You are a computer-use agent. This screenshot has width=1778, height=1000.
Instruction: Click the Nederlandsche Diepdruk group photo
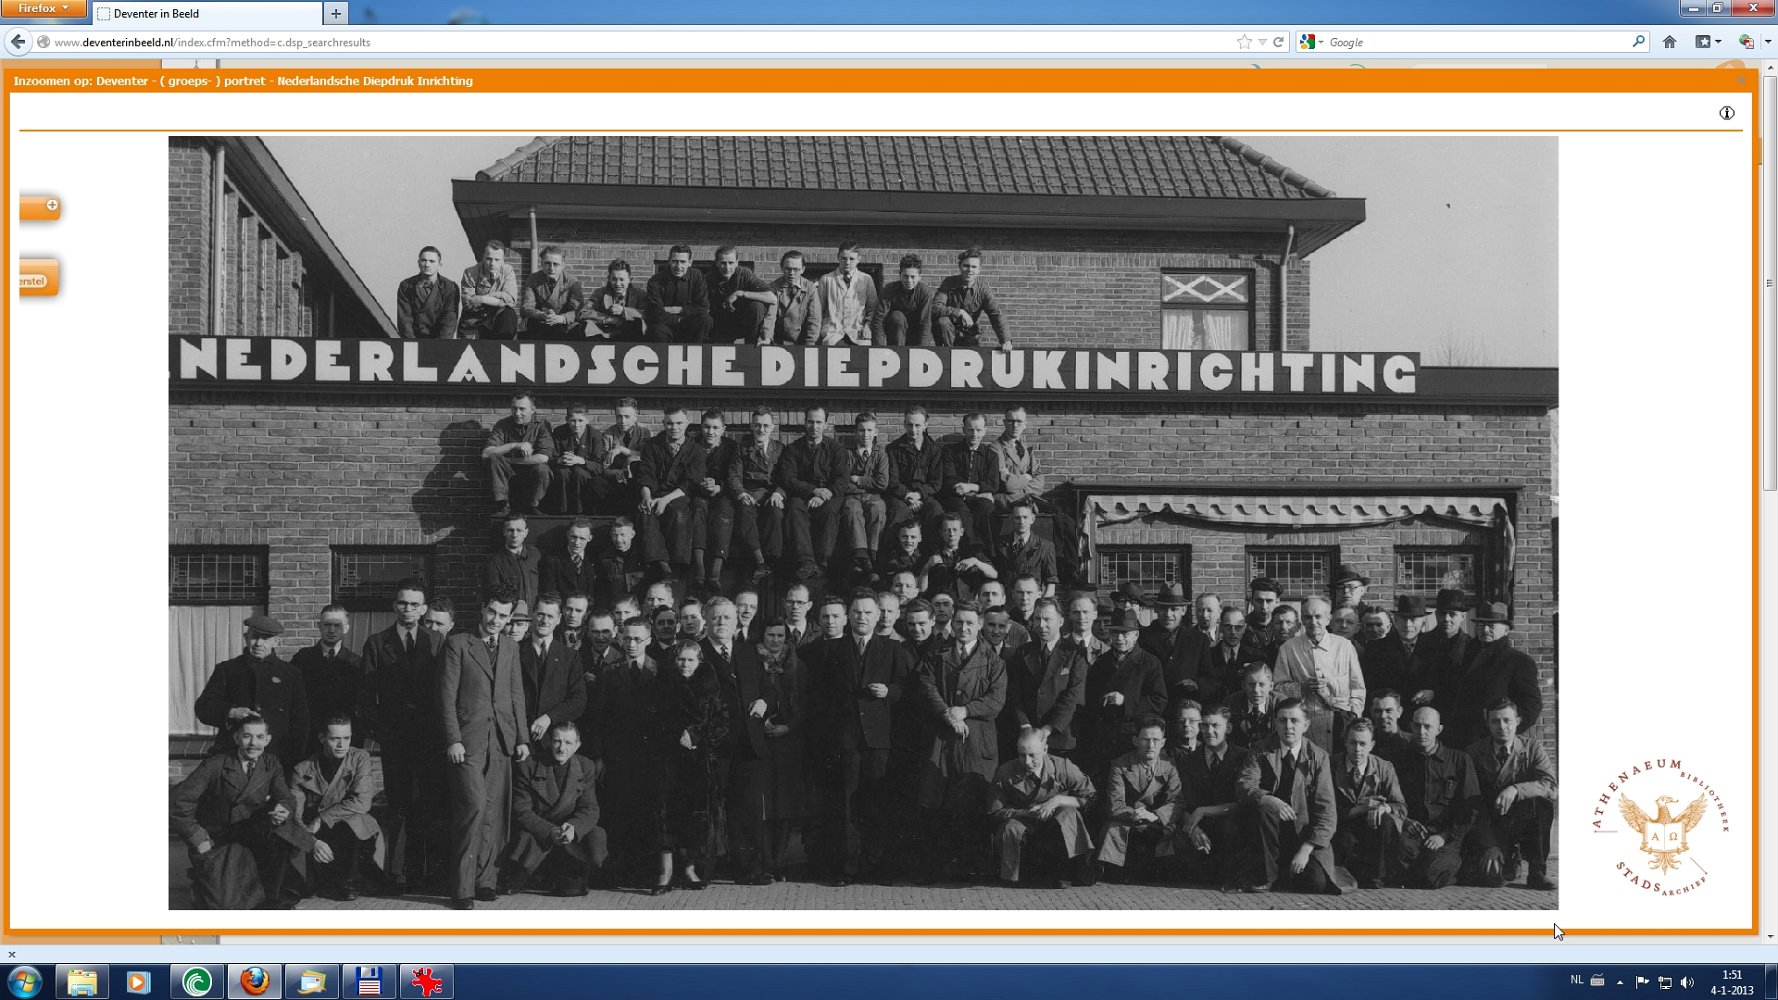coord(863,523)
